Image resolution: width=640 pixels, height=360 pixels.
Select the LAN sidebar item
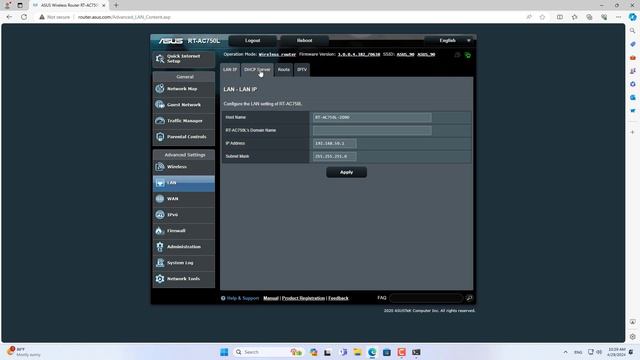(x=184, y=183)
